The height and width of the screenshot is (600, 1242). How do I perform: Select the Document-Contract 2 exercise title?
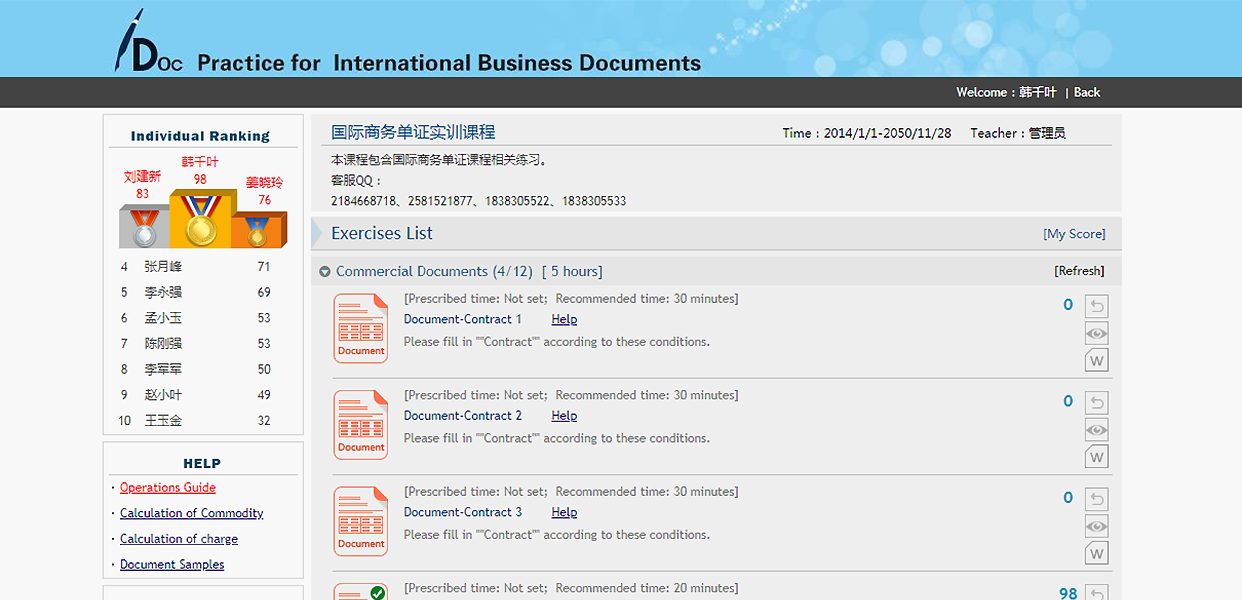pyautogui.click(x=463, y=415)
